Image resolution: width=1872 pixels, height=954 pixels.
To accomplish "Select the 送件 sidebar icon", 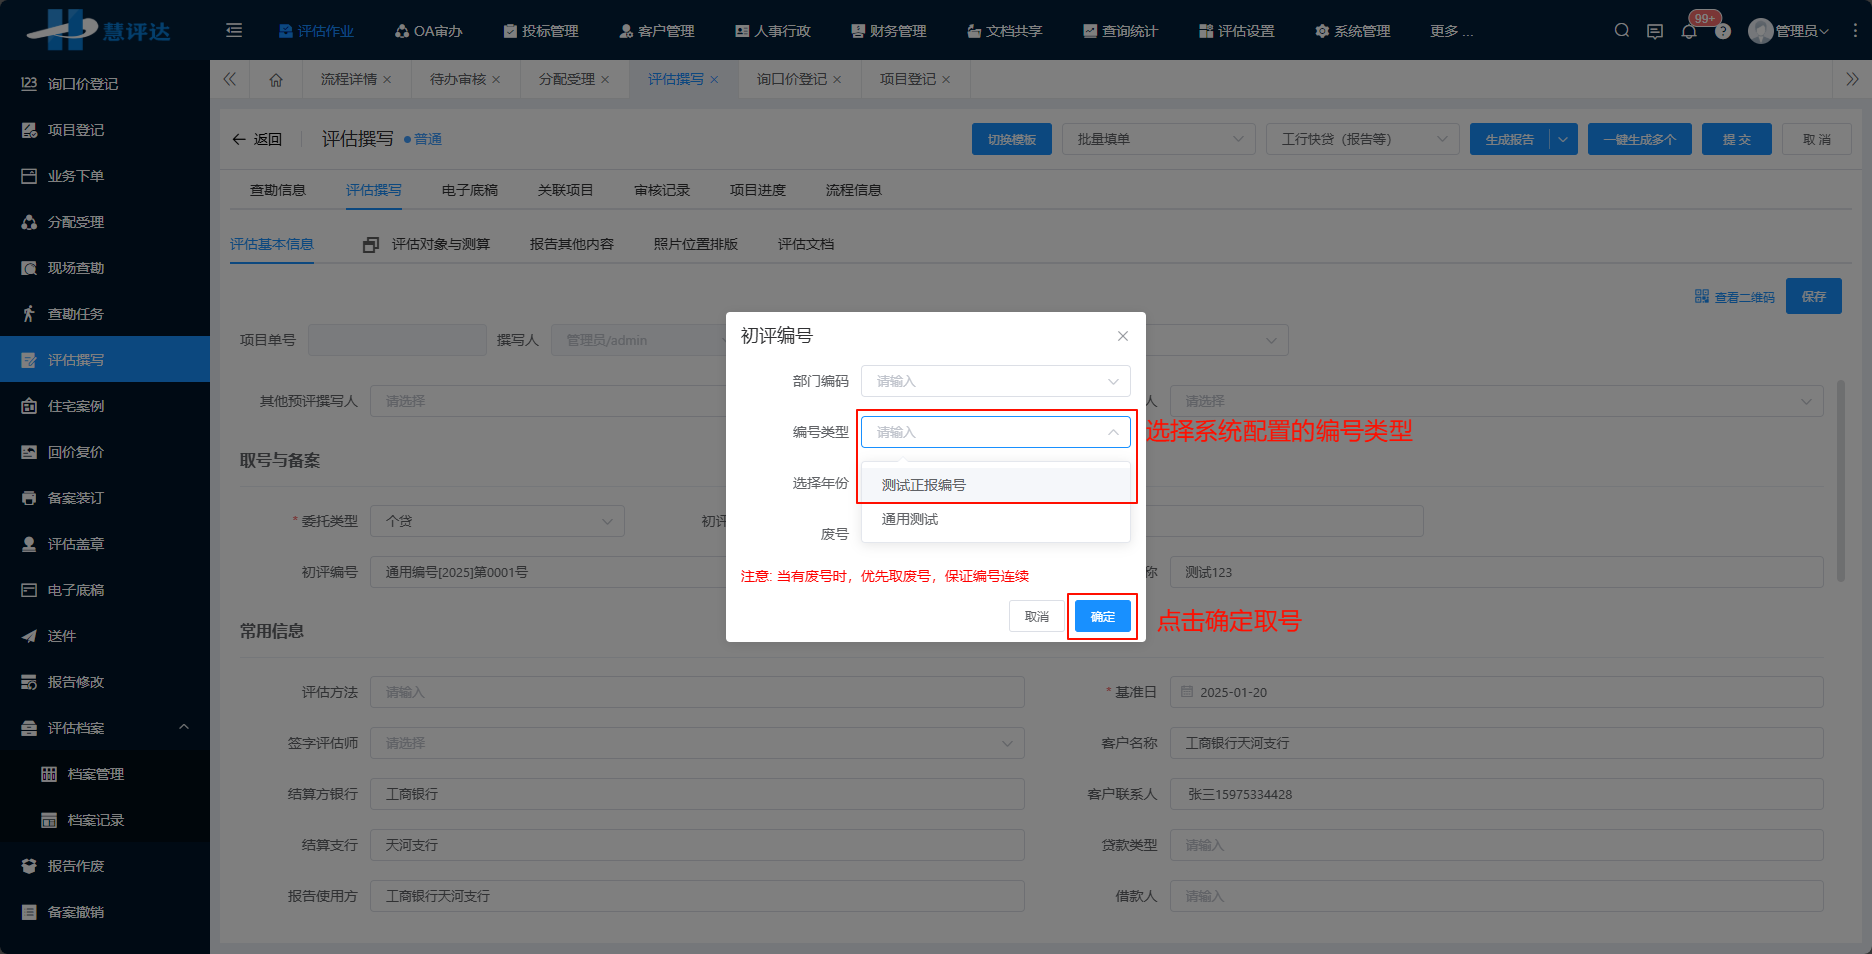I will (30, 635).
